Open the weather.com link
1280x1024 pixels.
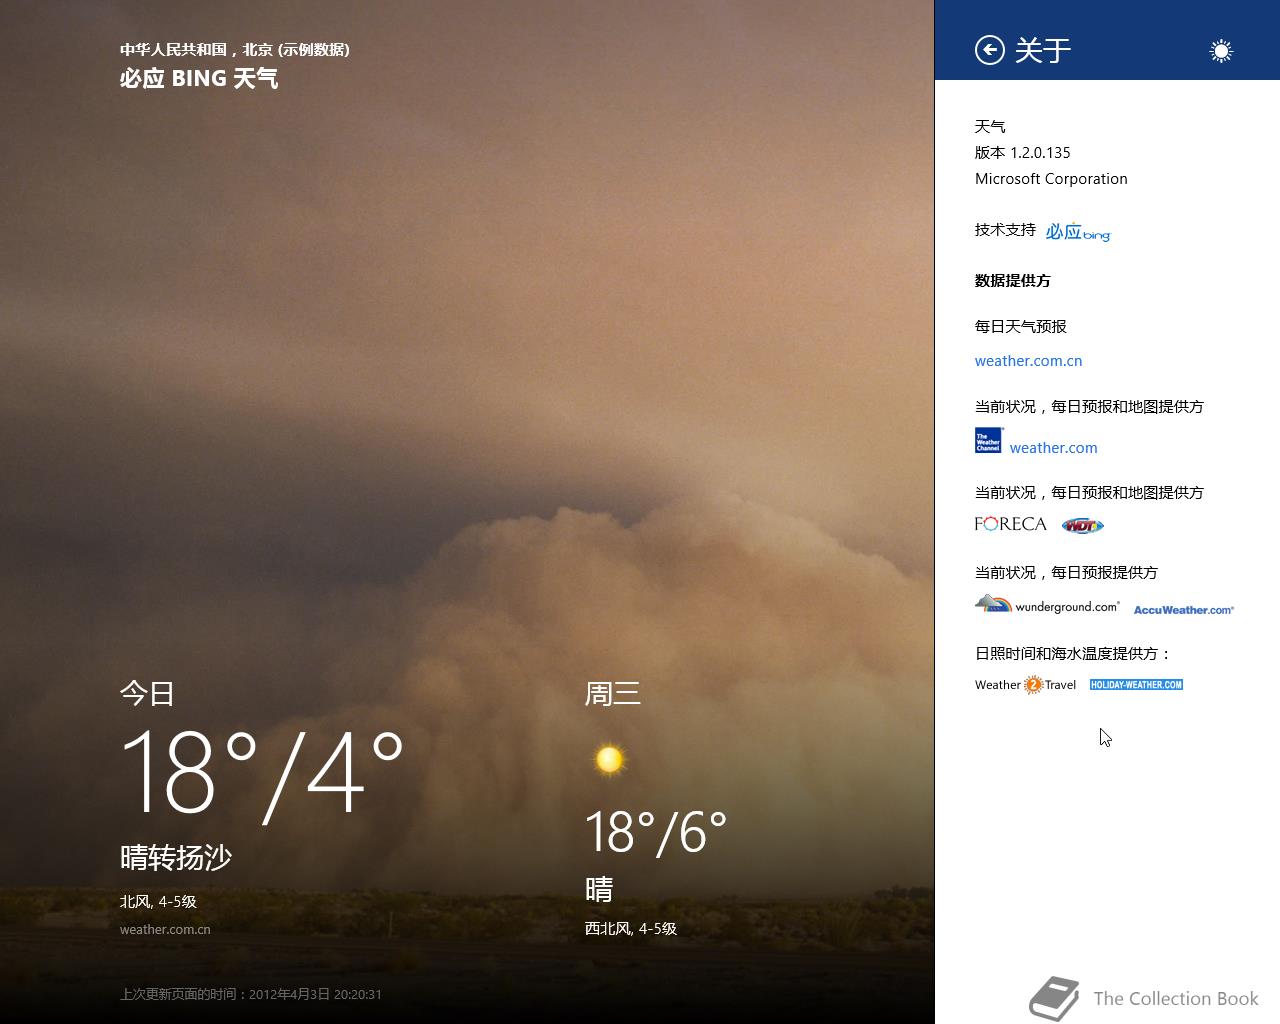click(x=1053, y=448)
